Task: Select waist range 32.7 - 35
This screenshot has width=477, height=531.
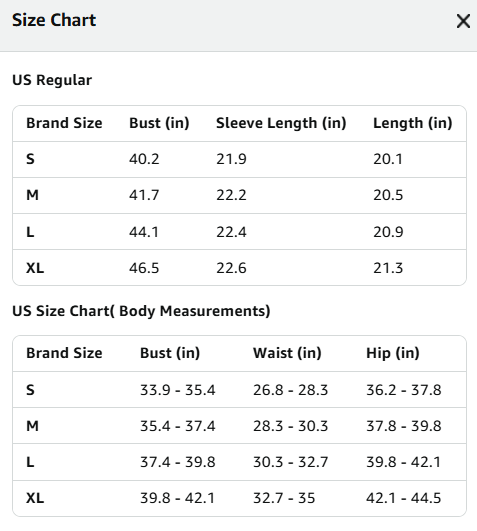Action: 284,498
